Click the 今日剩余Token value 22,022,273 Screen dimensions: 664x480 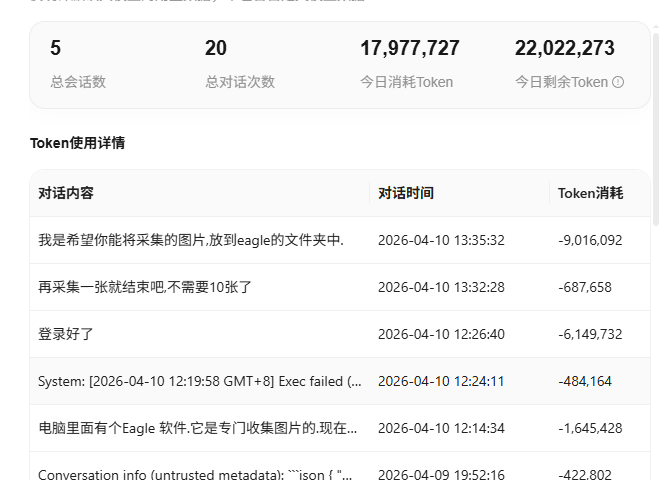(x=564, y=48)
